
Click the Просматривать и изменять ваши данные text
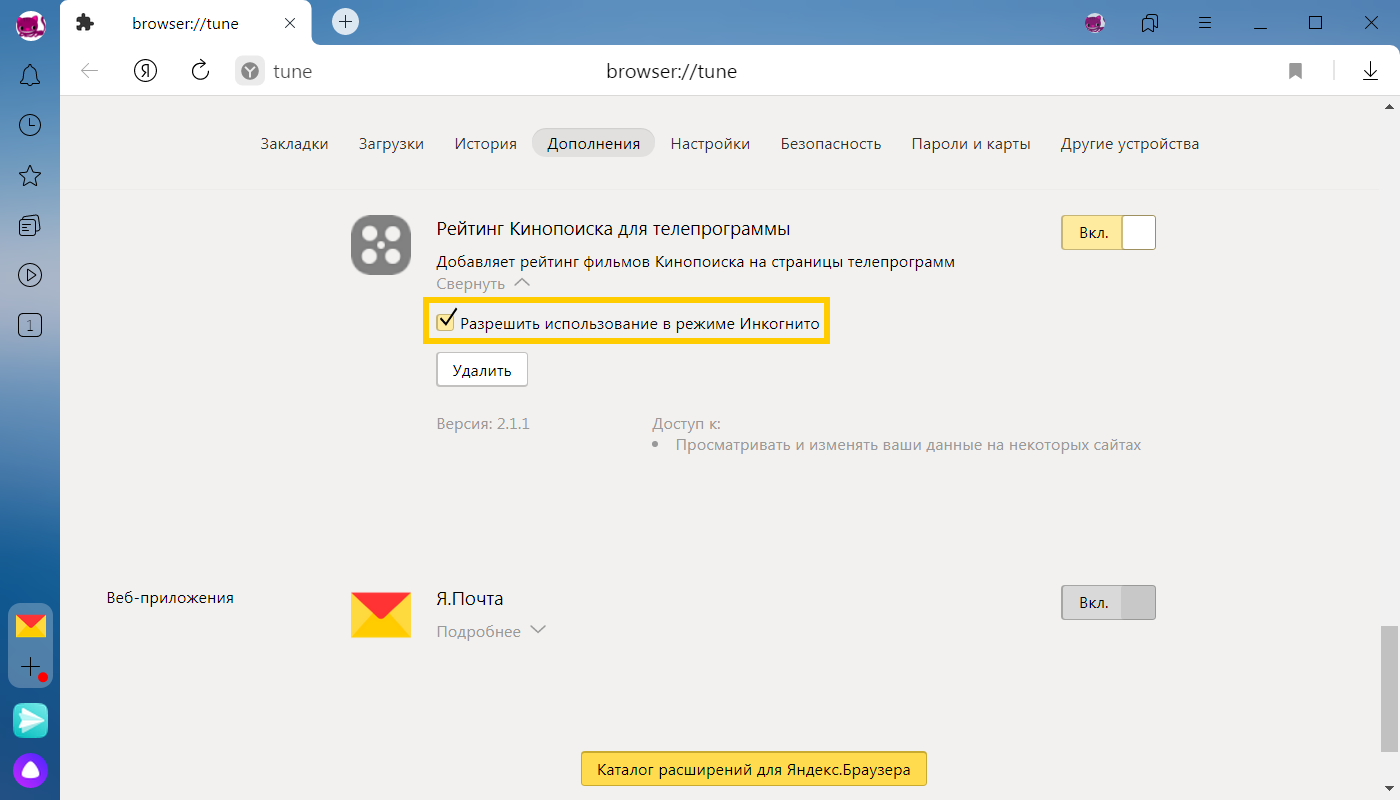(908, 445)
